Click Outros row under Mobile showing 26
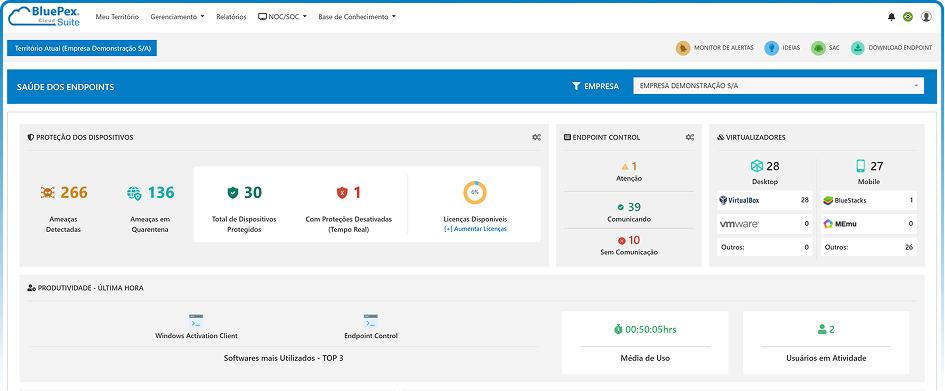The image size is (945, 391). (868, 248)
